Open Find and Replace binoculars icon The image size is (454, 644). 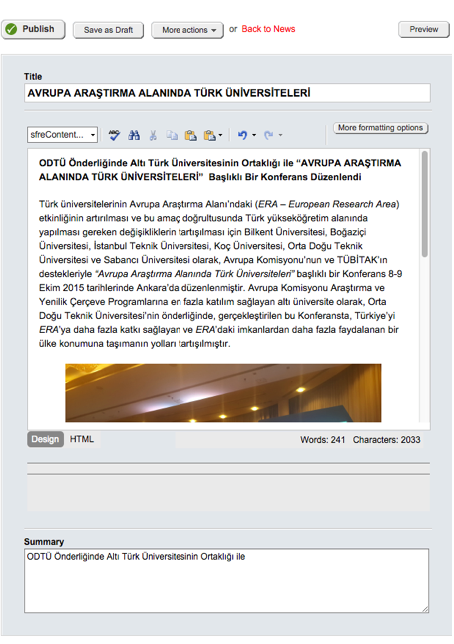pyautogui.click(x=134, y=135)
